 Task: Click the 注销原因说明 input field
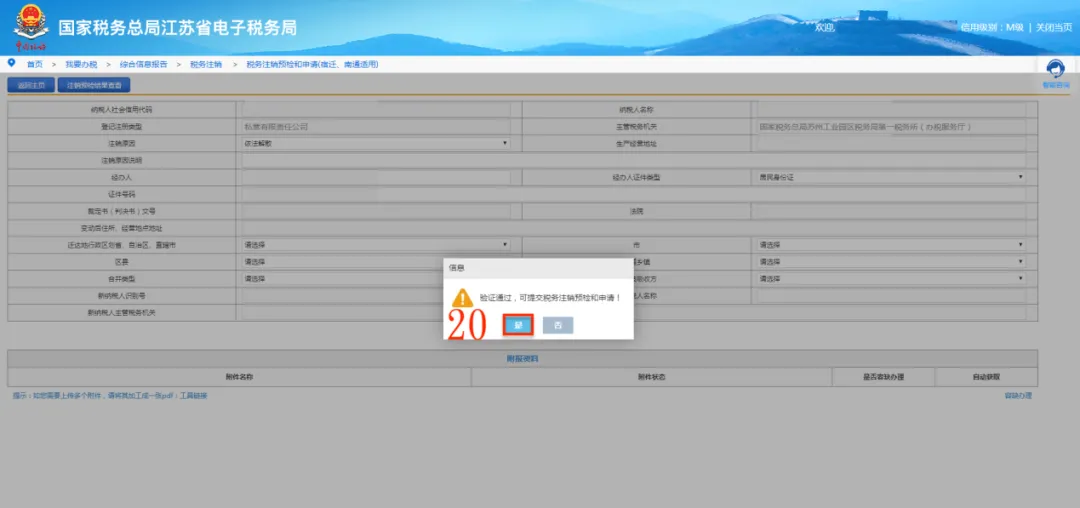point(634,160)
